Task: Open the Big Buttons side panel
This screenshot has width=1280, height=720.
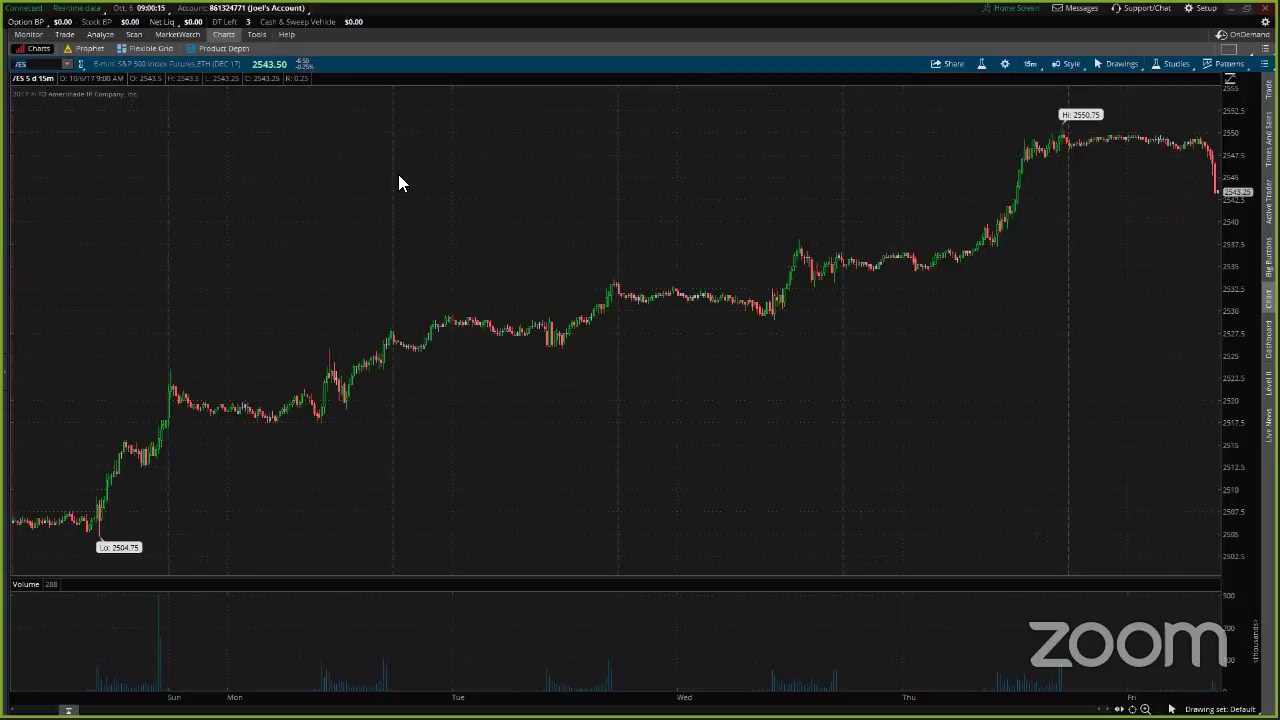Action: point(1270,258)
